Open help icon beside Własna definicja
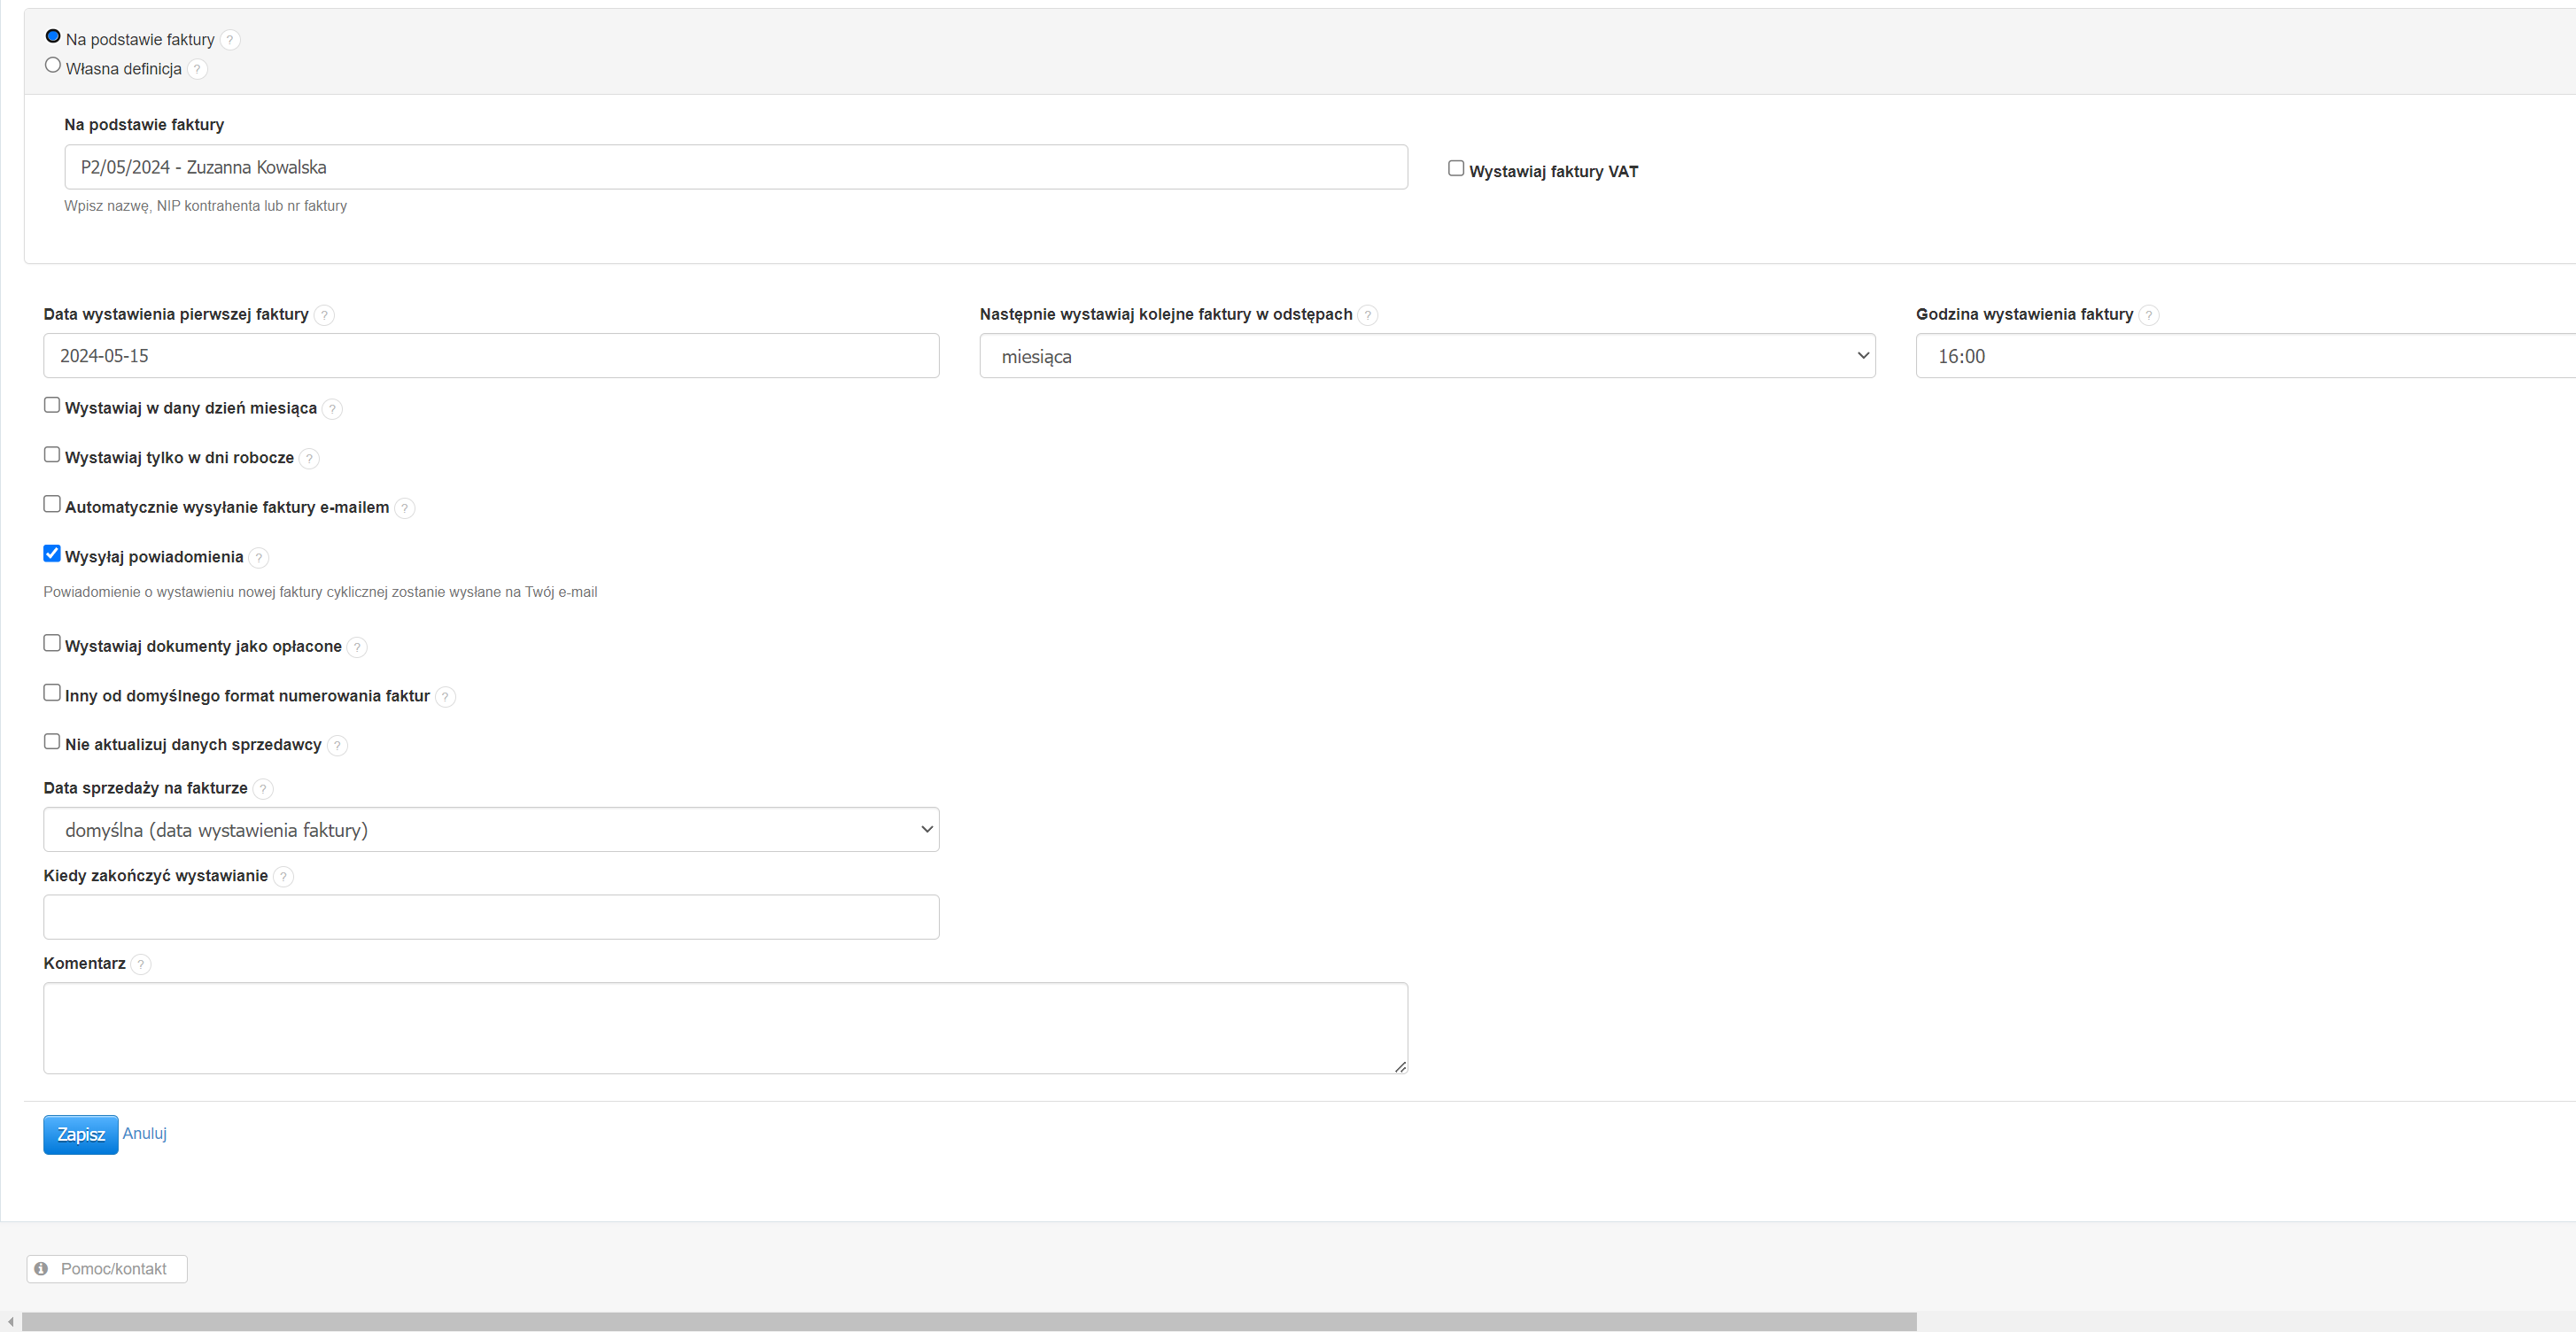This screenshot has width=2576, height=1332. [x=197, y=69]
